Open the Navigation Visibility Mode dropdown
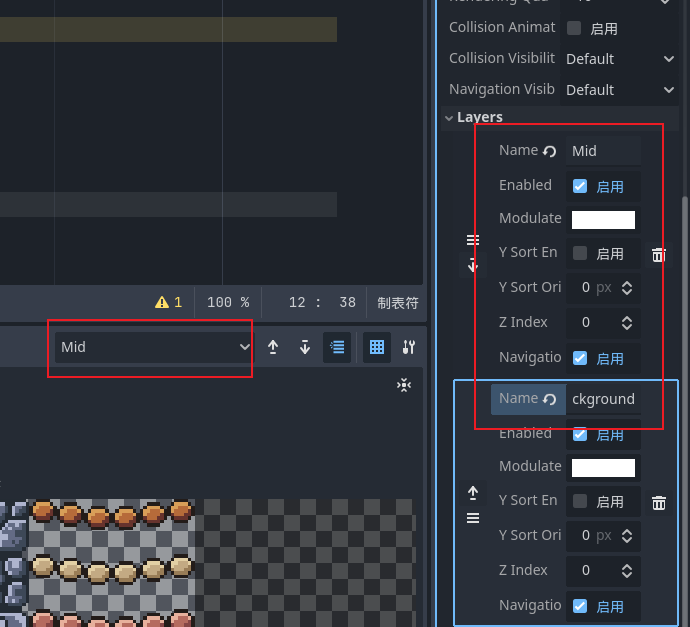Viewport: 690px width, 627px height. 620,90
